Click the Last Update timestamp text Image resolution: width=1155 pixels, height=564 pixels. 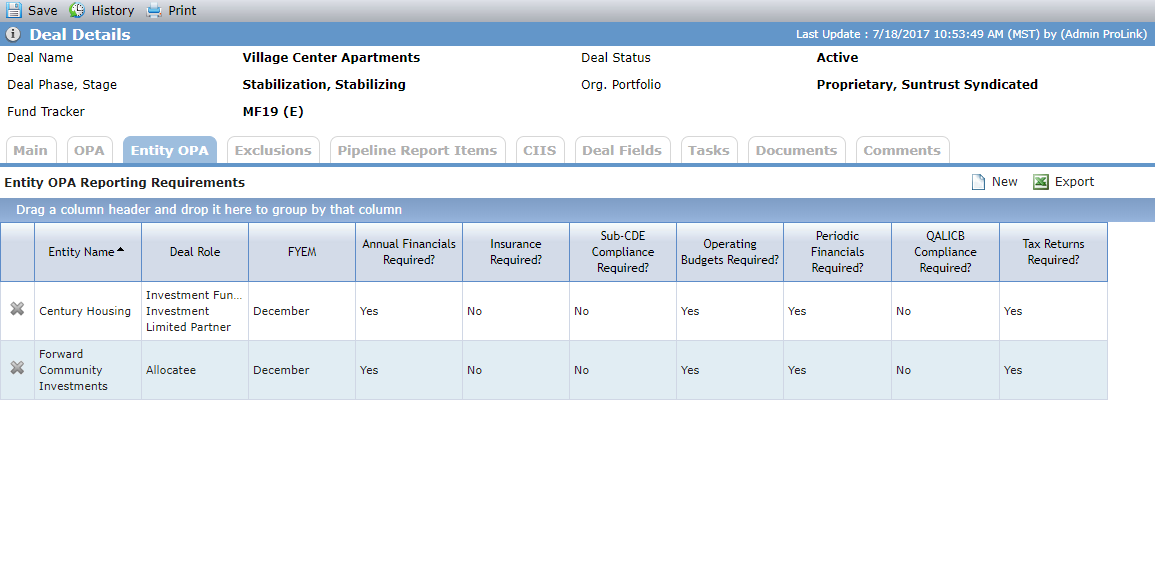point(972,35)
